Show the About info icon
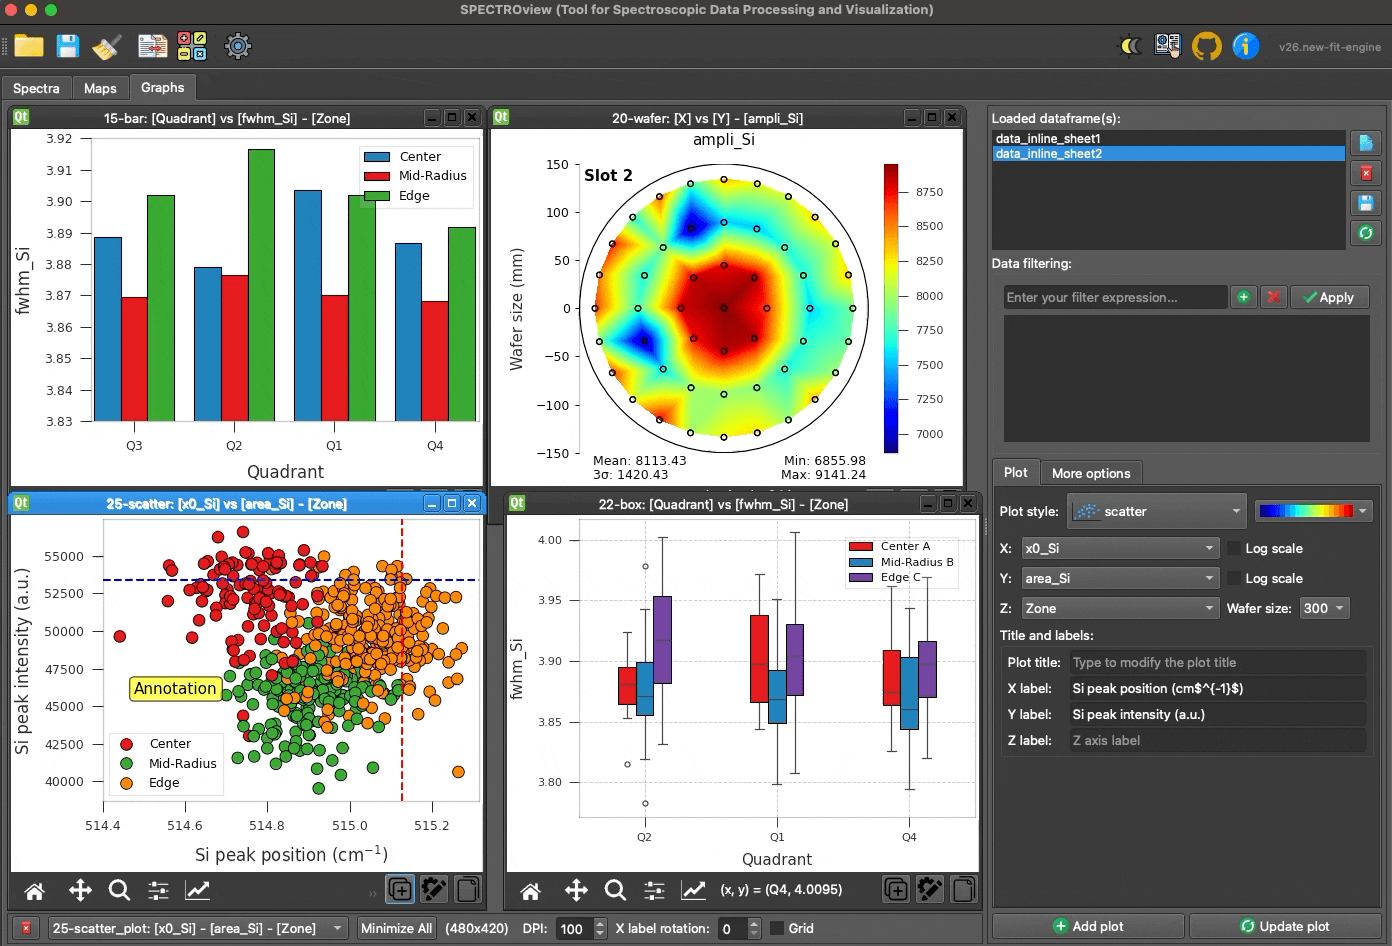Viewport: 1392px width, 946px height. (1246, 46)
